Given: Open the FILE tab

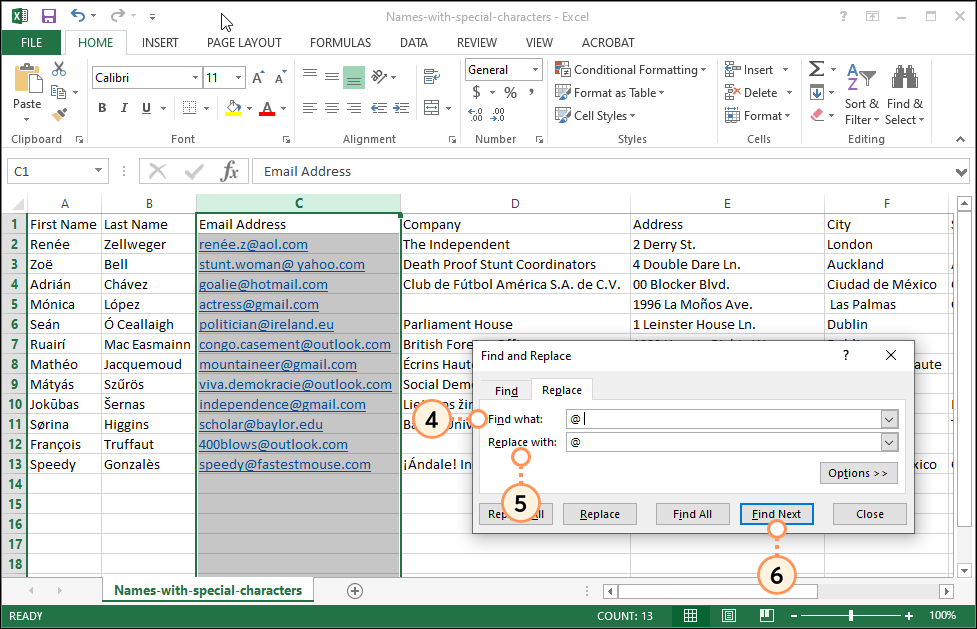Looking at the screenshot, I should pyautogui.click(x=31, y=42).
